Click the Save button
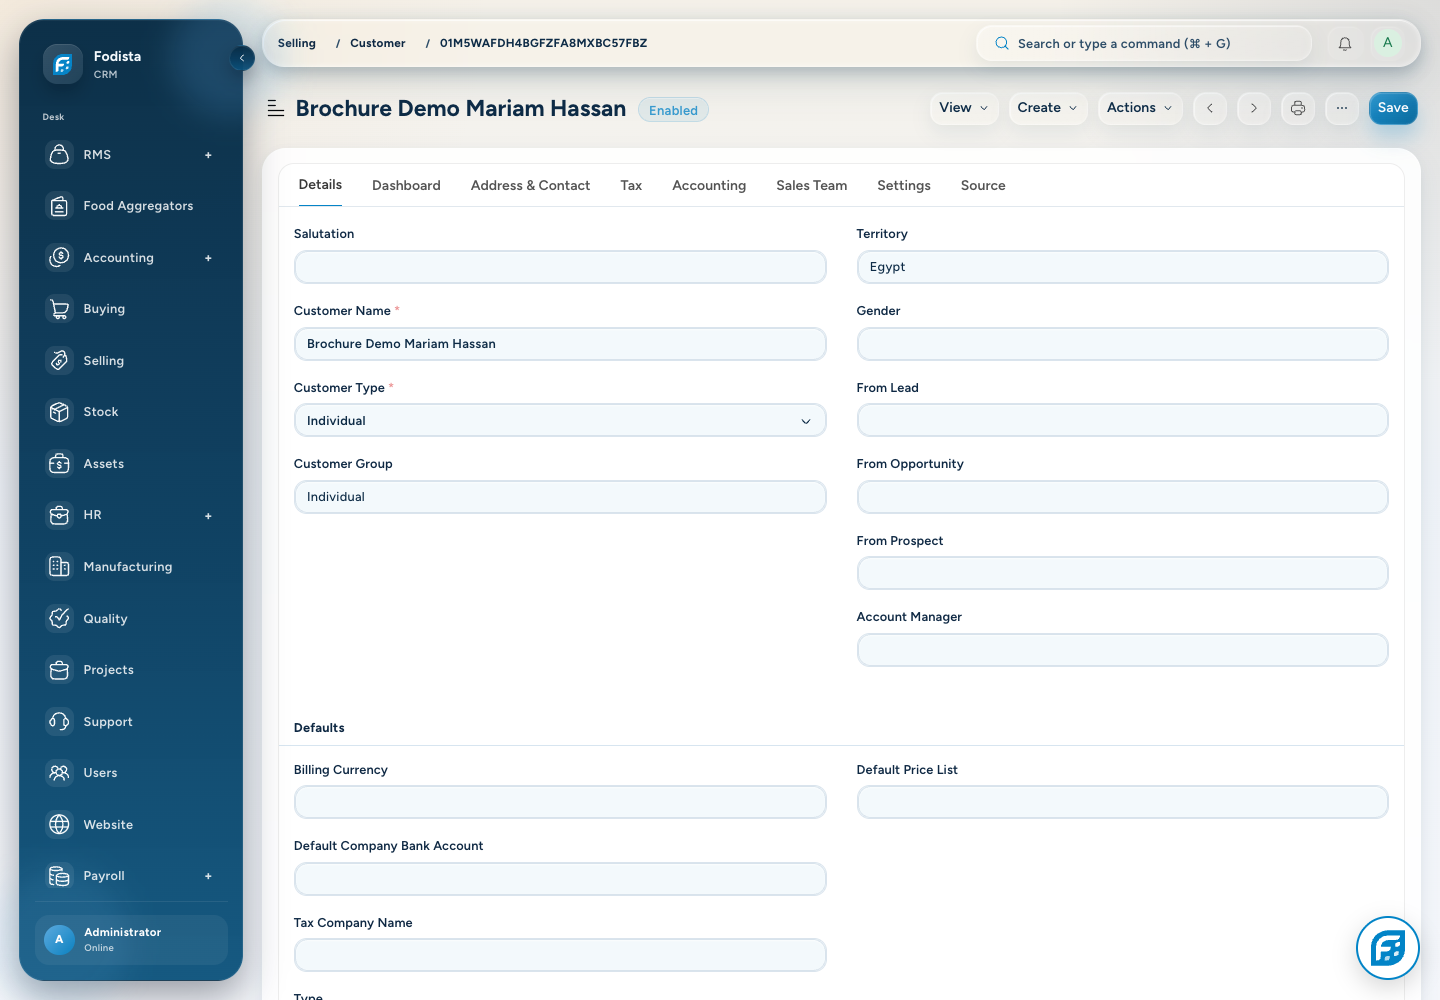Viewport: 1440px width, 1000px height. (x=1393, y=108)
